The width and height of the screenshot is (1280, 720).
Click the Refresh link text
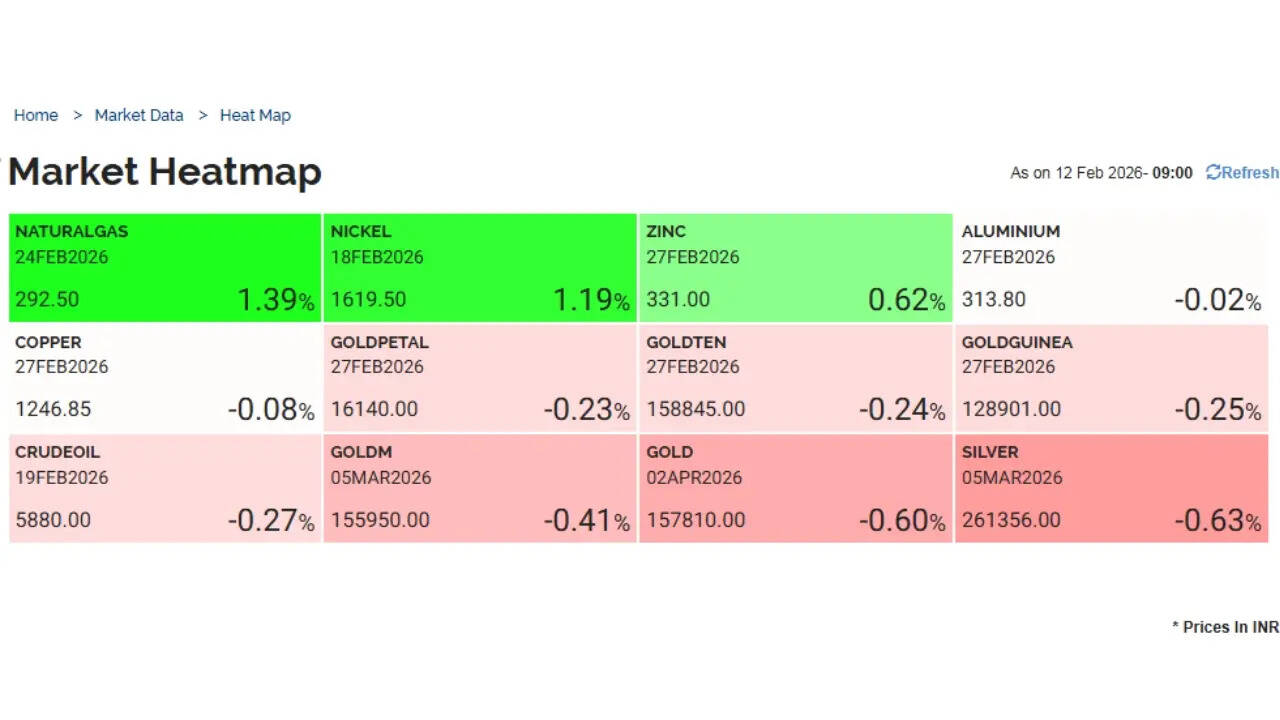tap(1250, 172)
